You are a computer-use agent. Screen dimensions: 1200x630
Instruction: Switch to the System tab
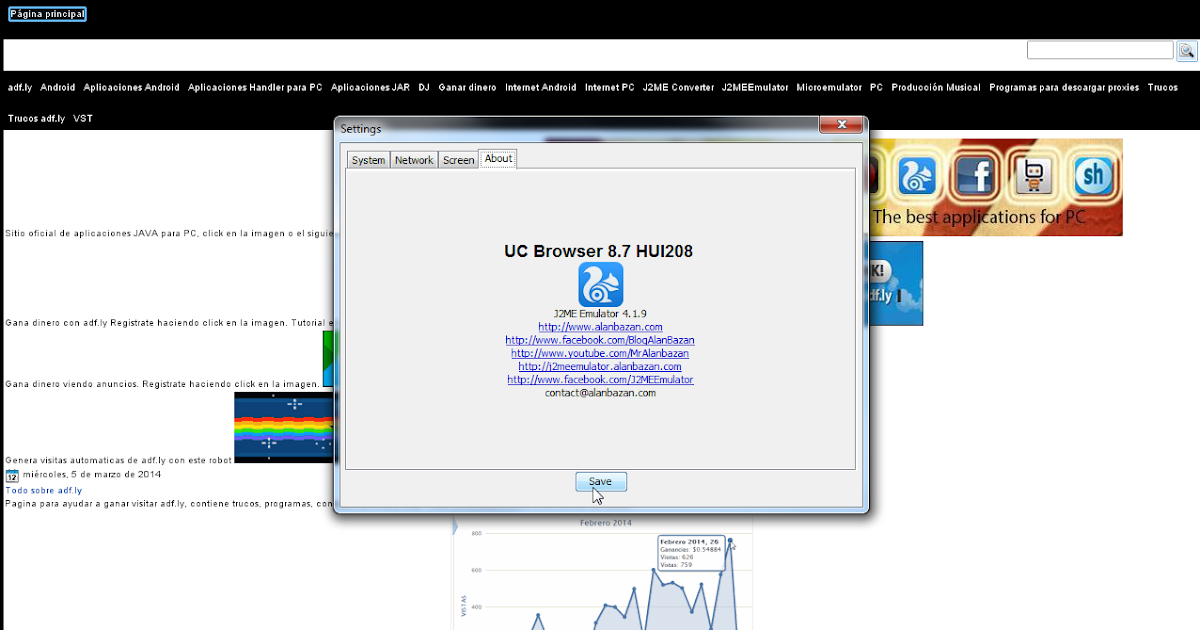click(368, 160)
